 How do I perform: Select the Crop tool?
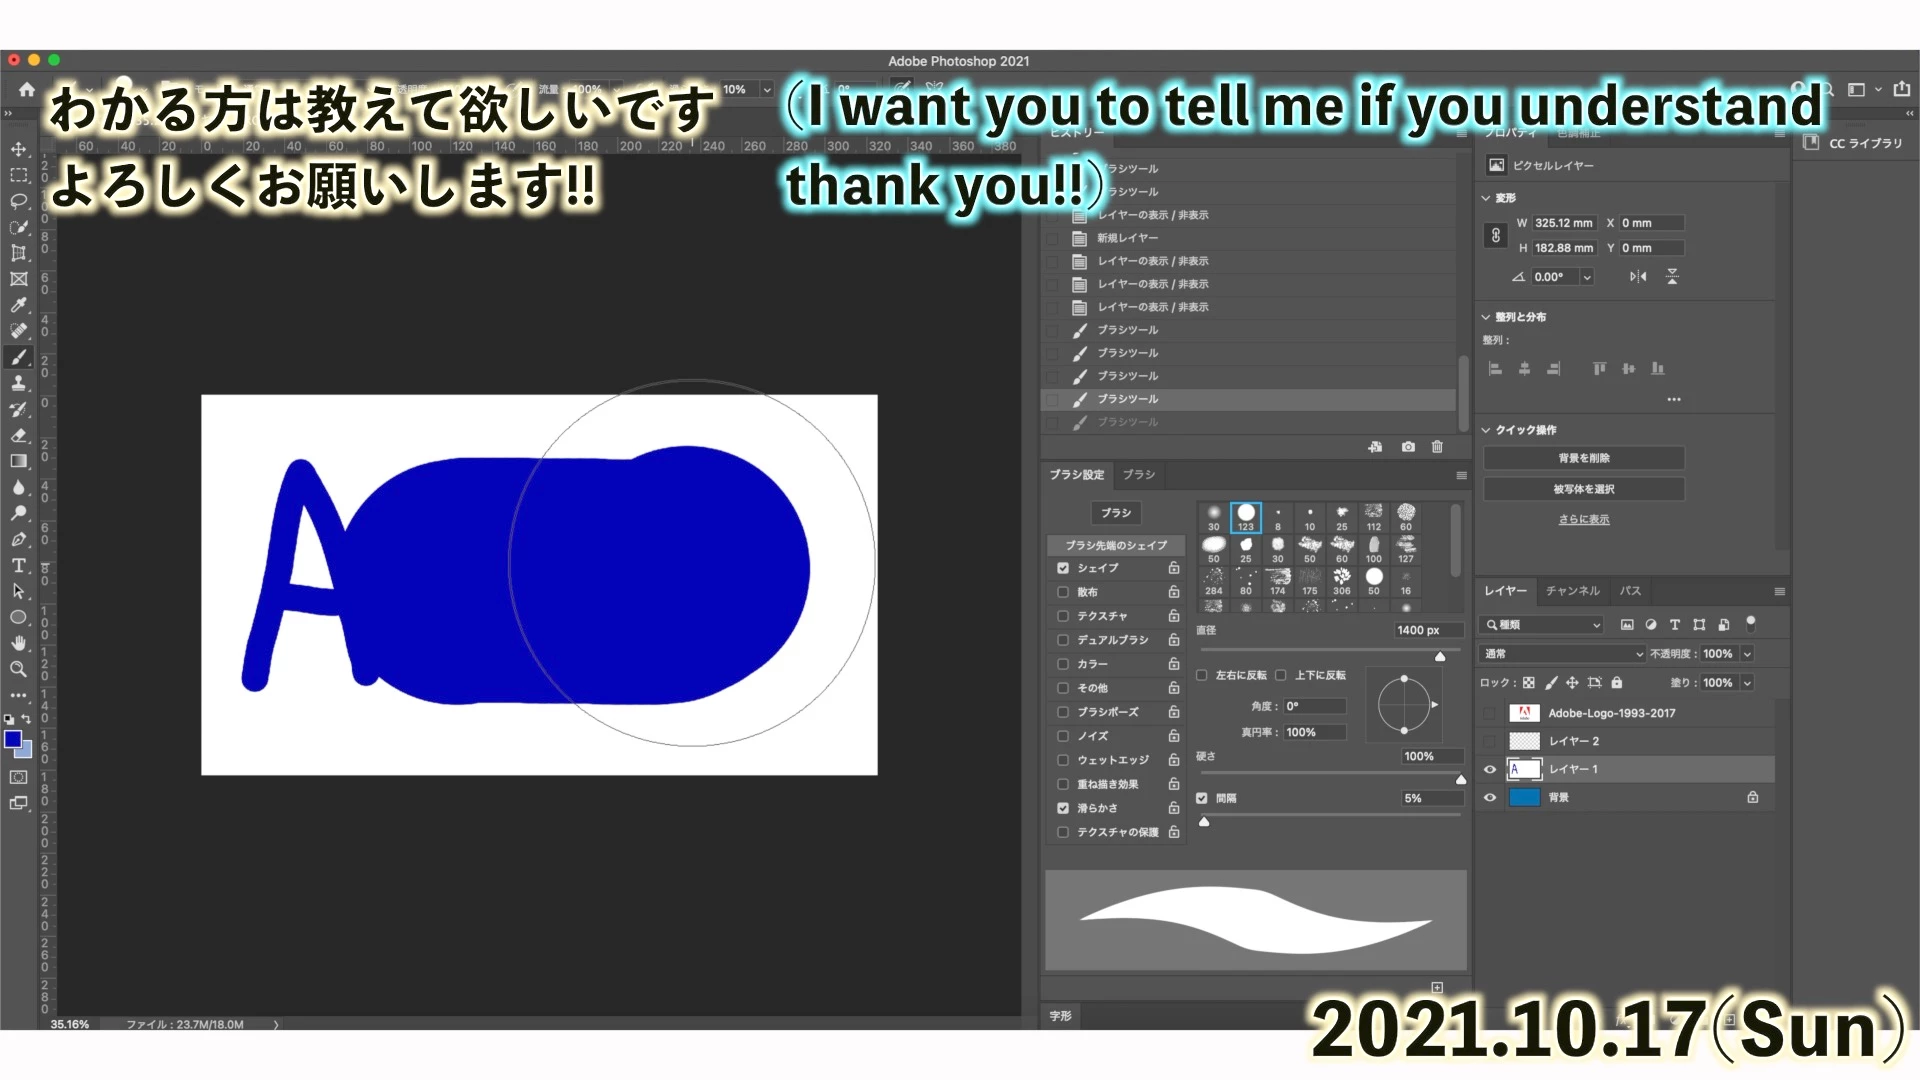tap(18, 253)
